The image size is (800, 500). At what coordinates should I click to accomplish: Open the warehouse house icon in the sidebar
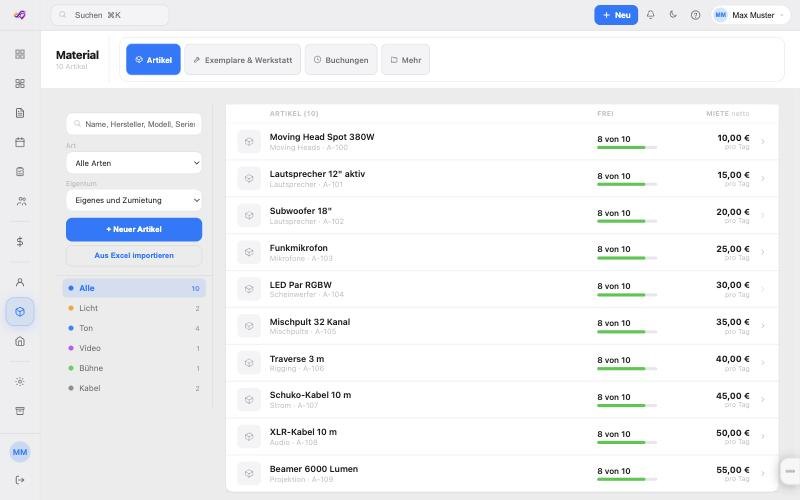(20, 341)
